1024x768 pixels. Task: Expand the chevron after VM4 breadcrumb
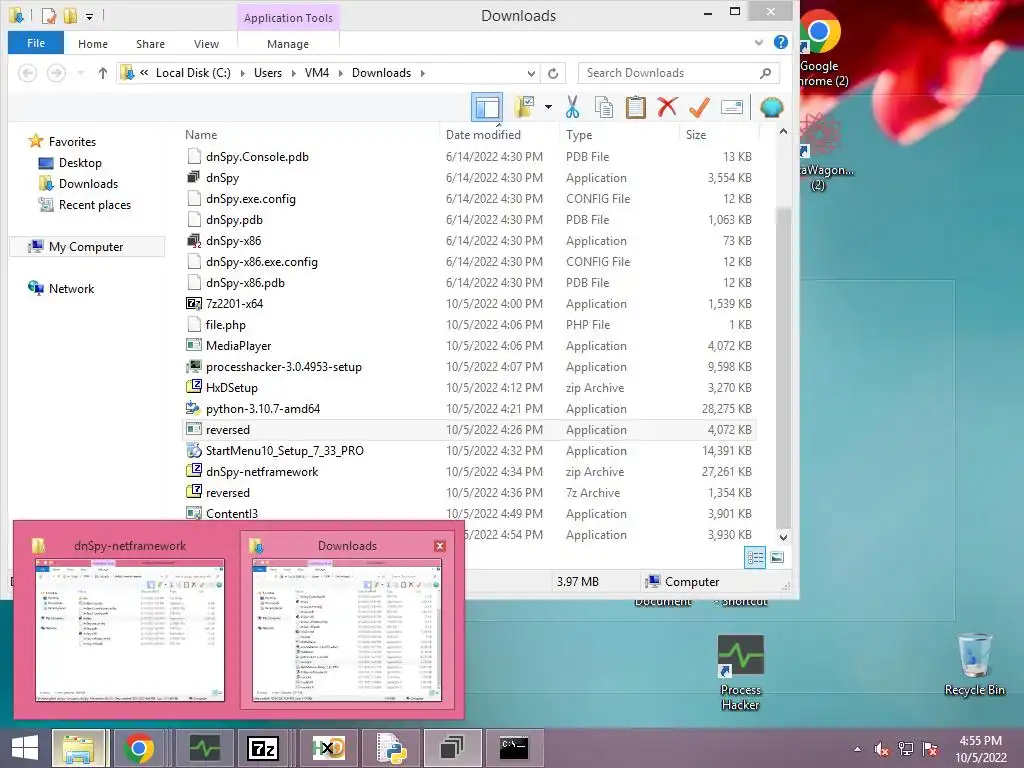340,73
